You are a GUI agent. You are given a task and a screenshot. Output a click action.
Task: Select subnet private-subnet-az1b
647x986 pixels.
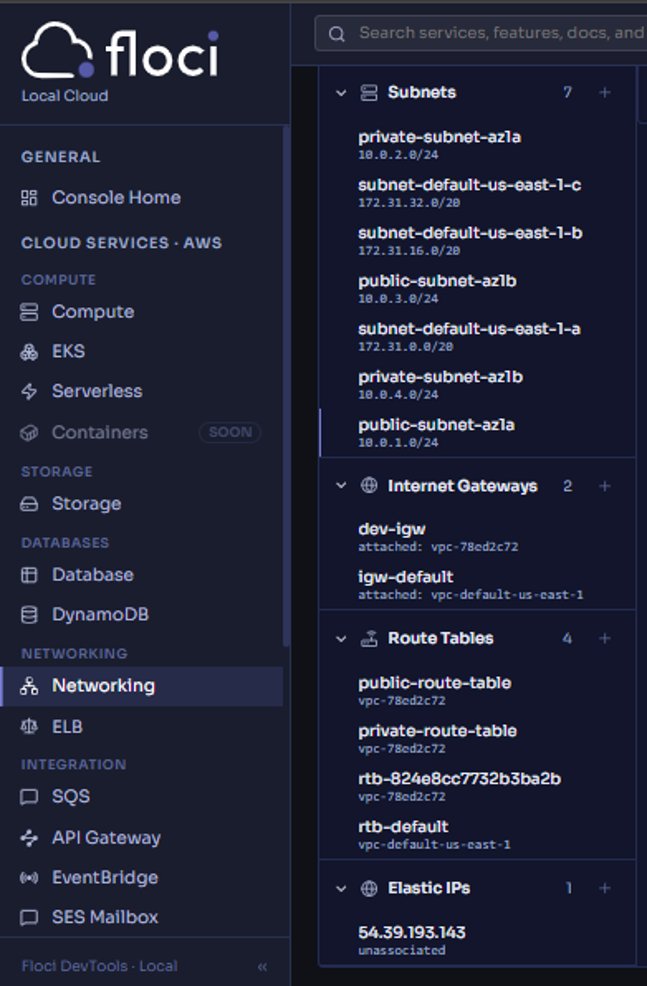[478, 385]
